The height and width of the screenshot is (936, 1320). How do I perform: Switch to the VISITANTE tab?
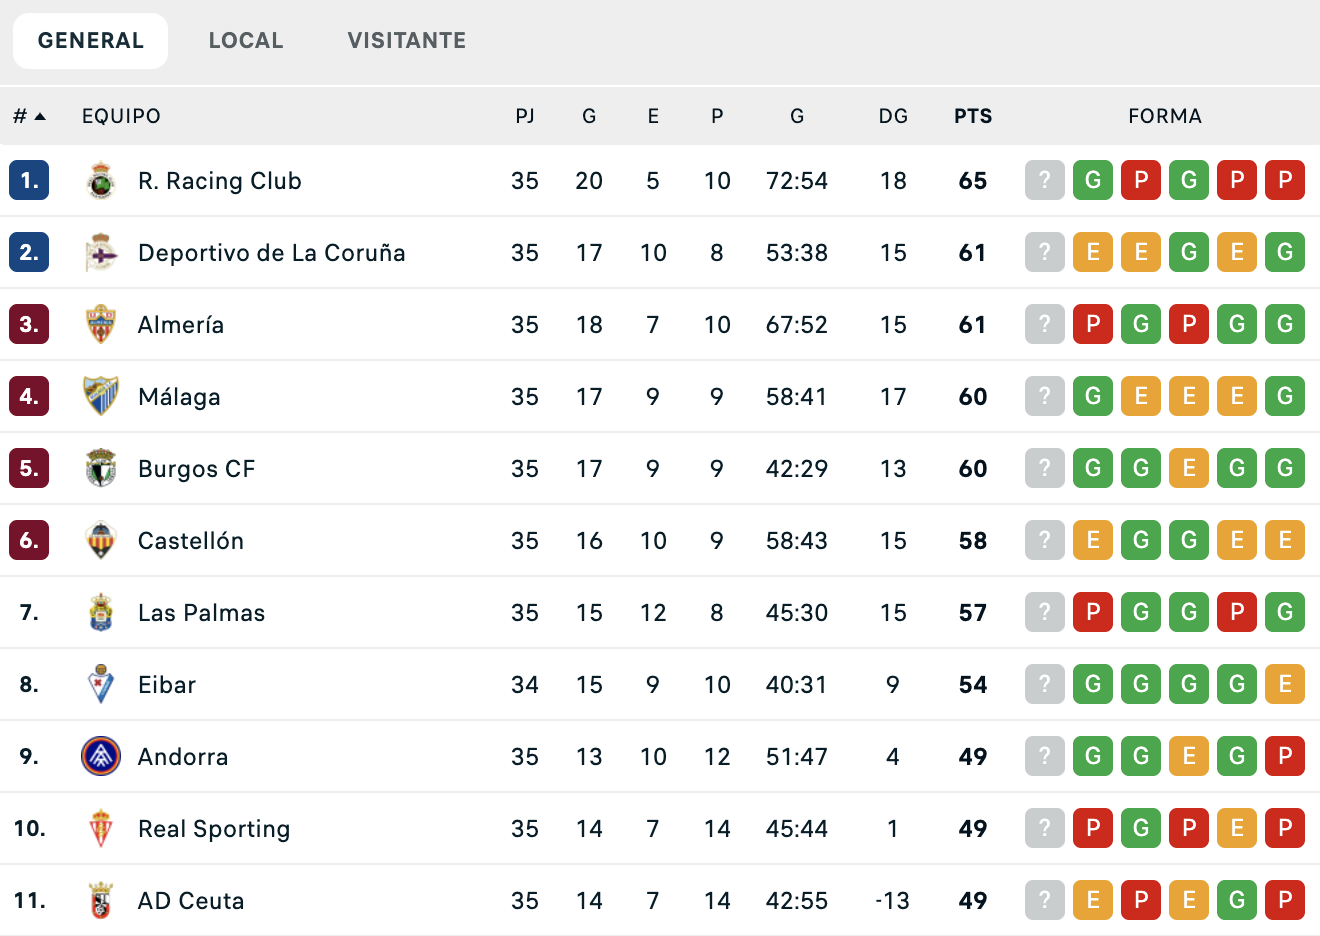click(x=406, y=40)
